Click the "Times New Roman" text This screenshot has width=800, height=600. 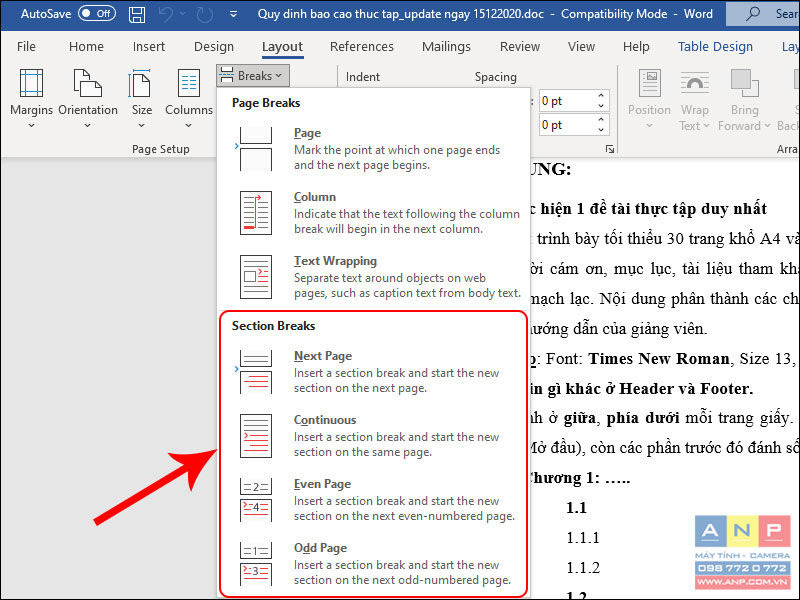coord(659,359)
